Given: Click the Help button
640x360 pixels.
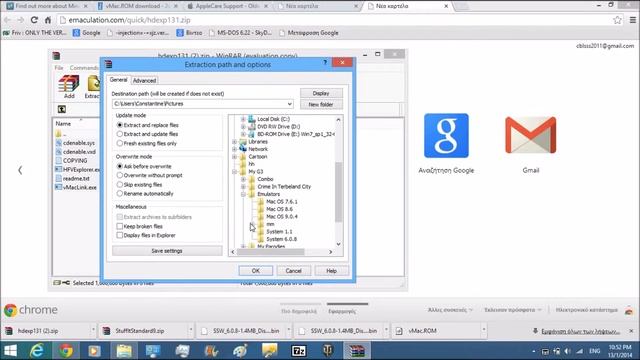Looking at the screenshot, I should pyautogui.click(x=331, y=271).
